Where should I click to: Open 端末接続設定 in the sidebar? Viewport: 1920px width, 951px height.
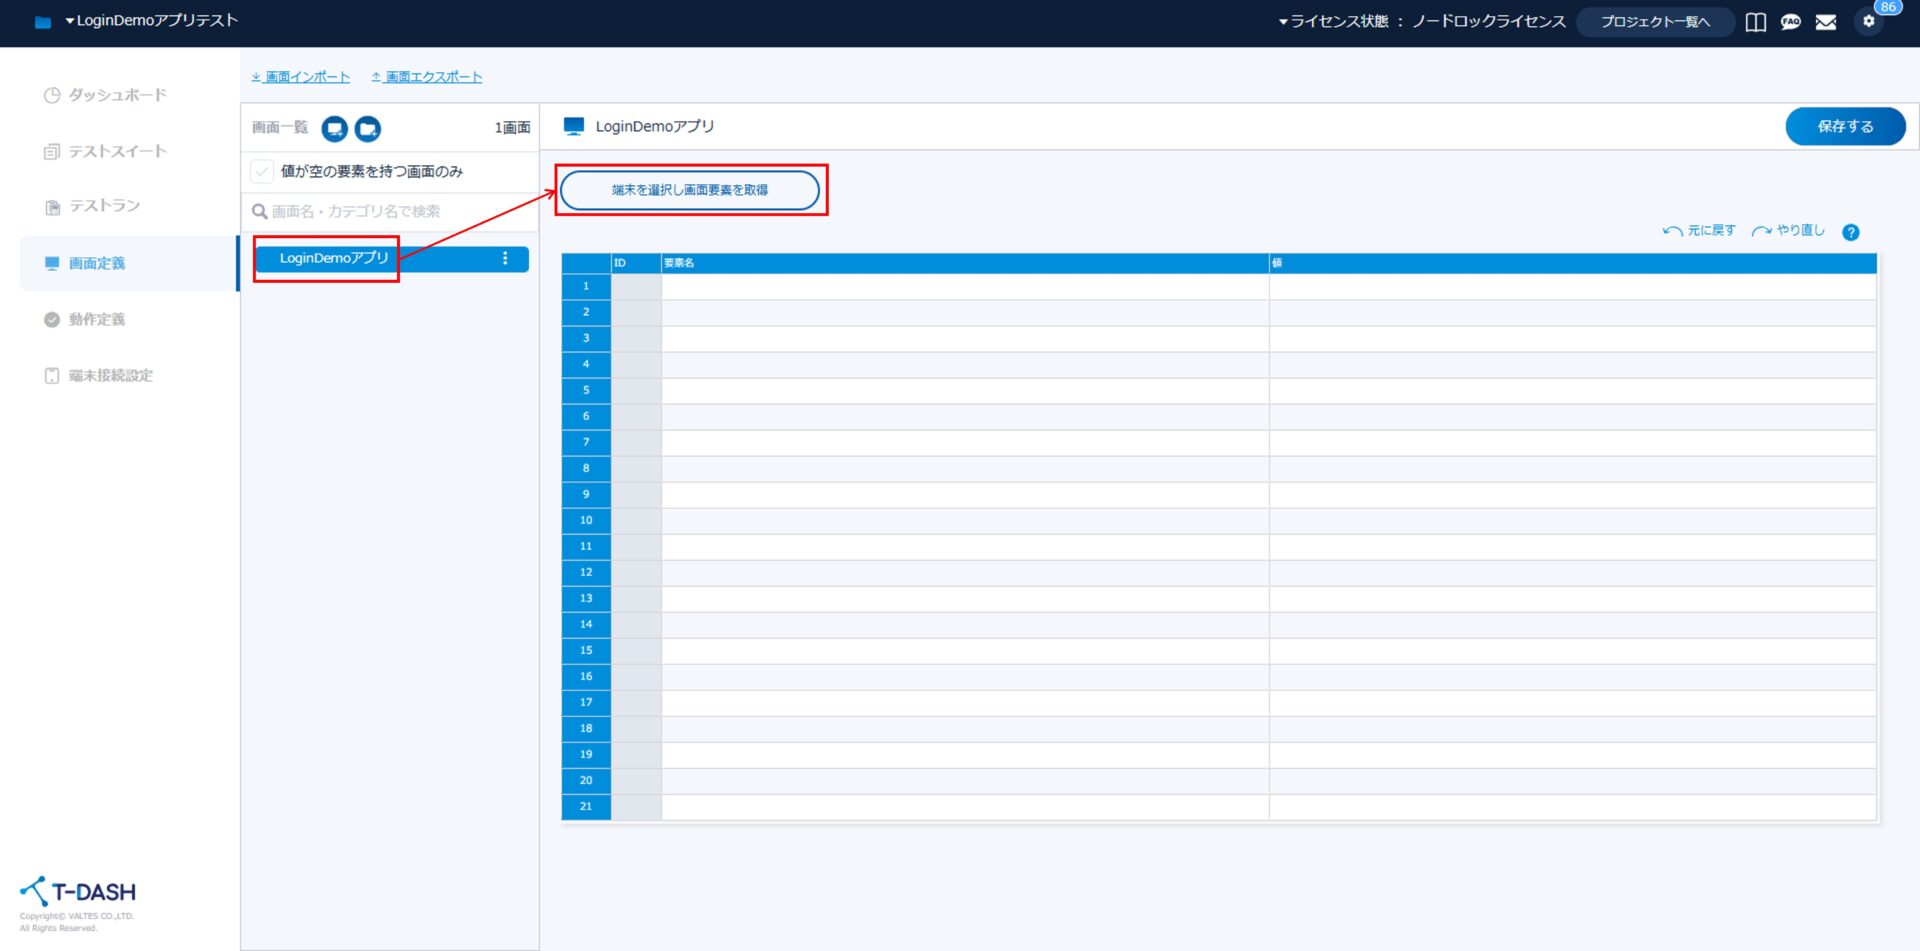pyautogui.click(x=110, y=375)
